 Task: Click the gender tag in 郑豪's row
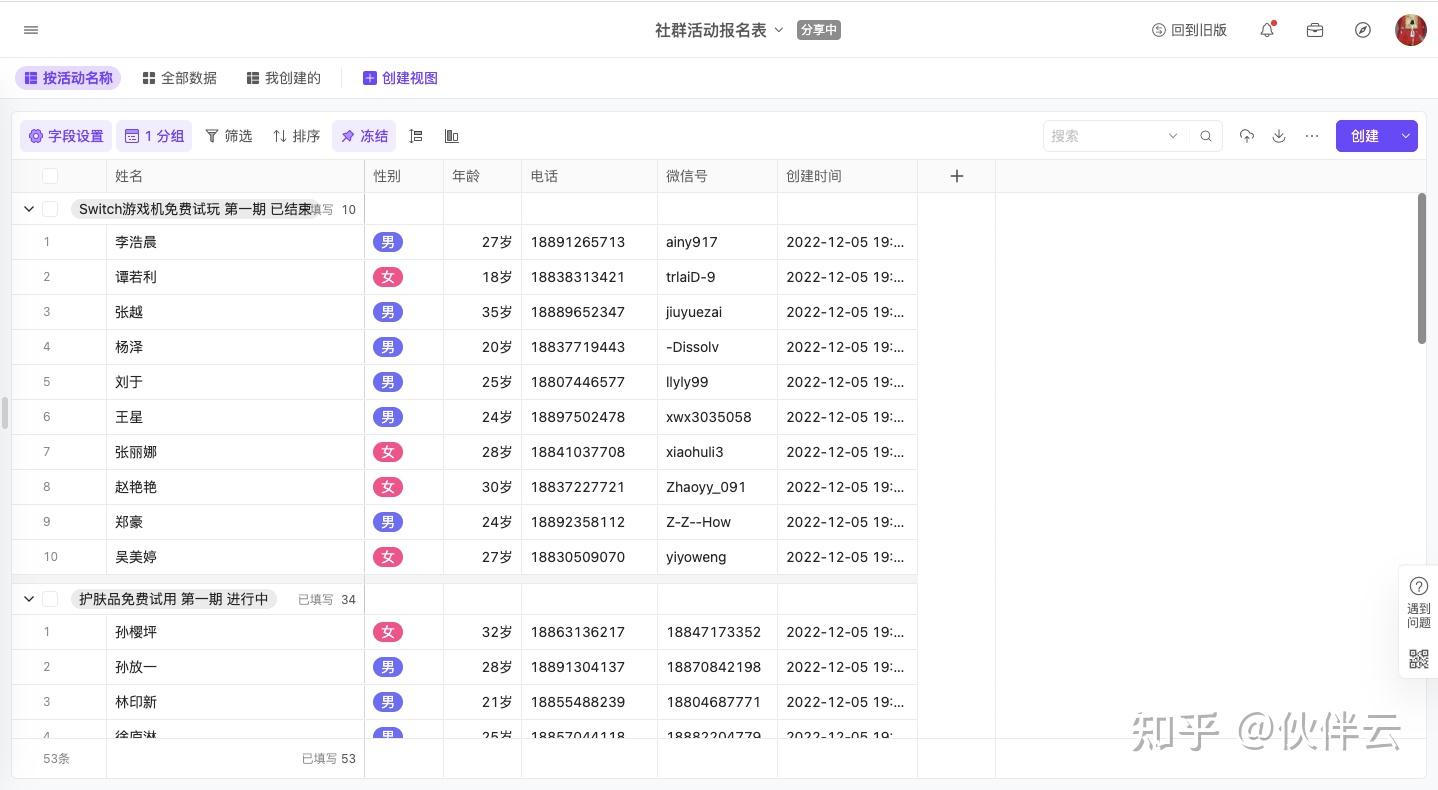click(388, 522)
